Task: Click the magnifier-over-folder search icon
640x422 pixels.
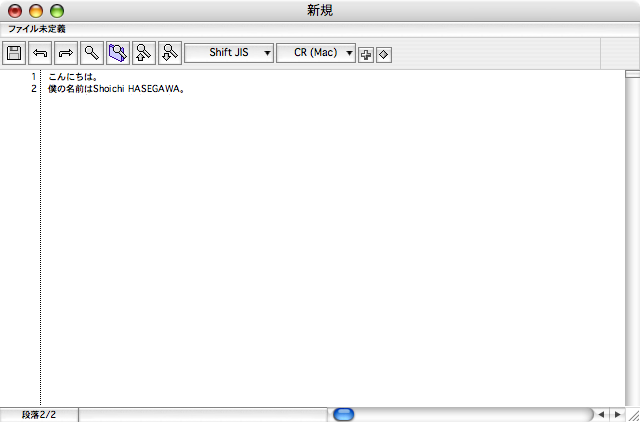Action: [118, 53]
